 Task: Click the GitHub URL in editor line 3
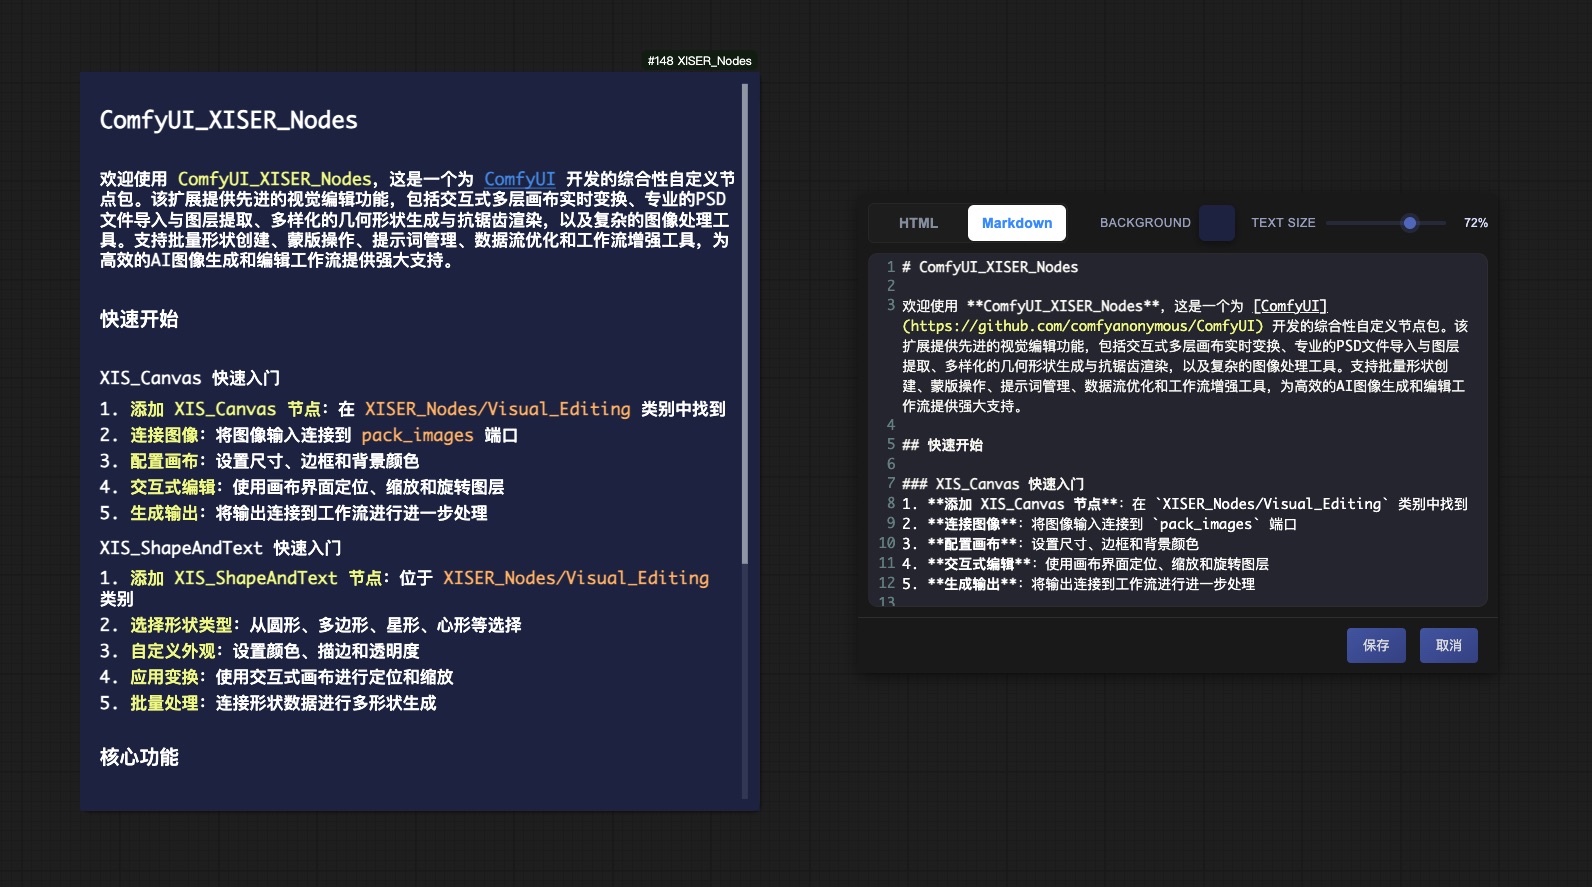point(1083,326)
